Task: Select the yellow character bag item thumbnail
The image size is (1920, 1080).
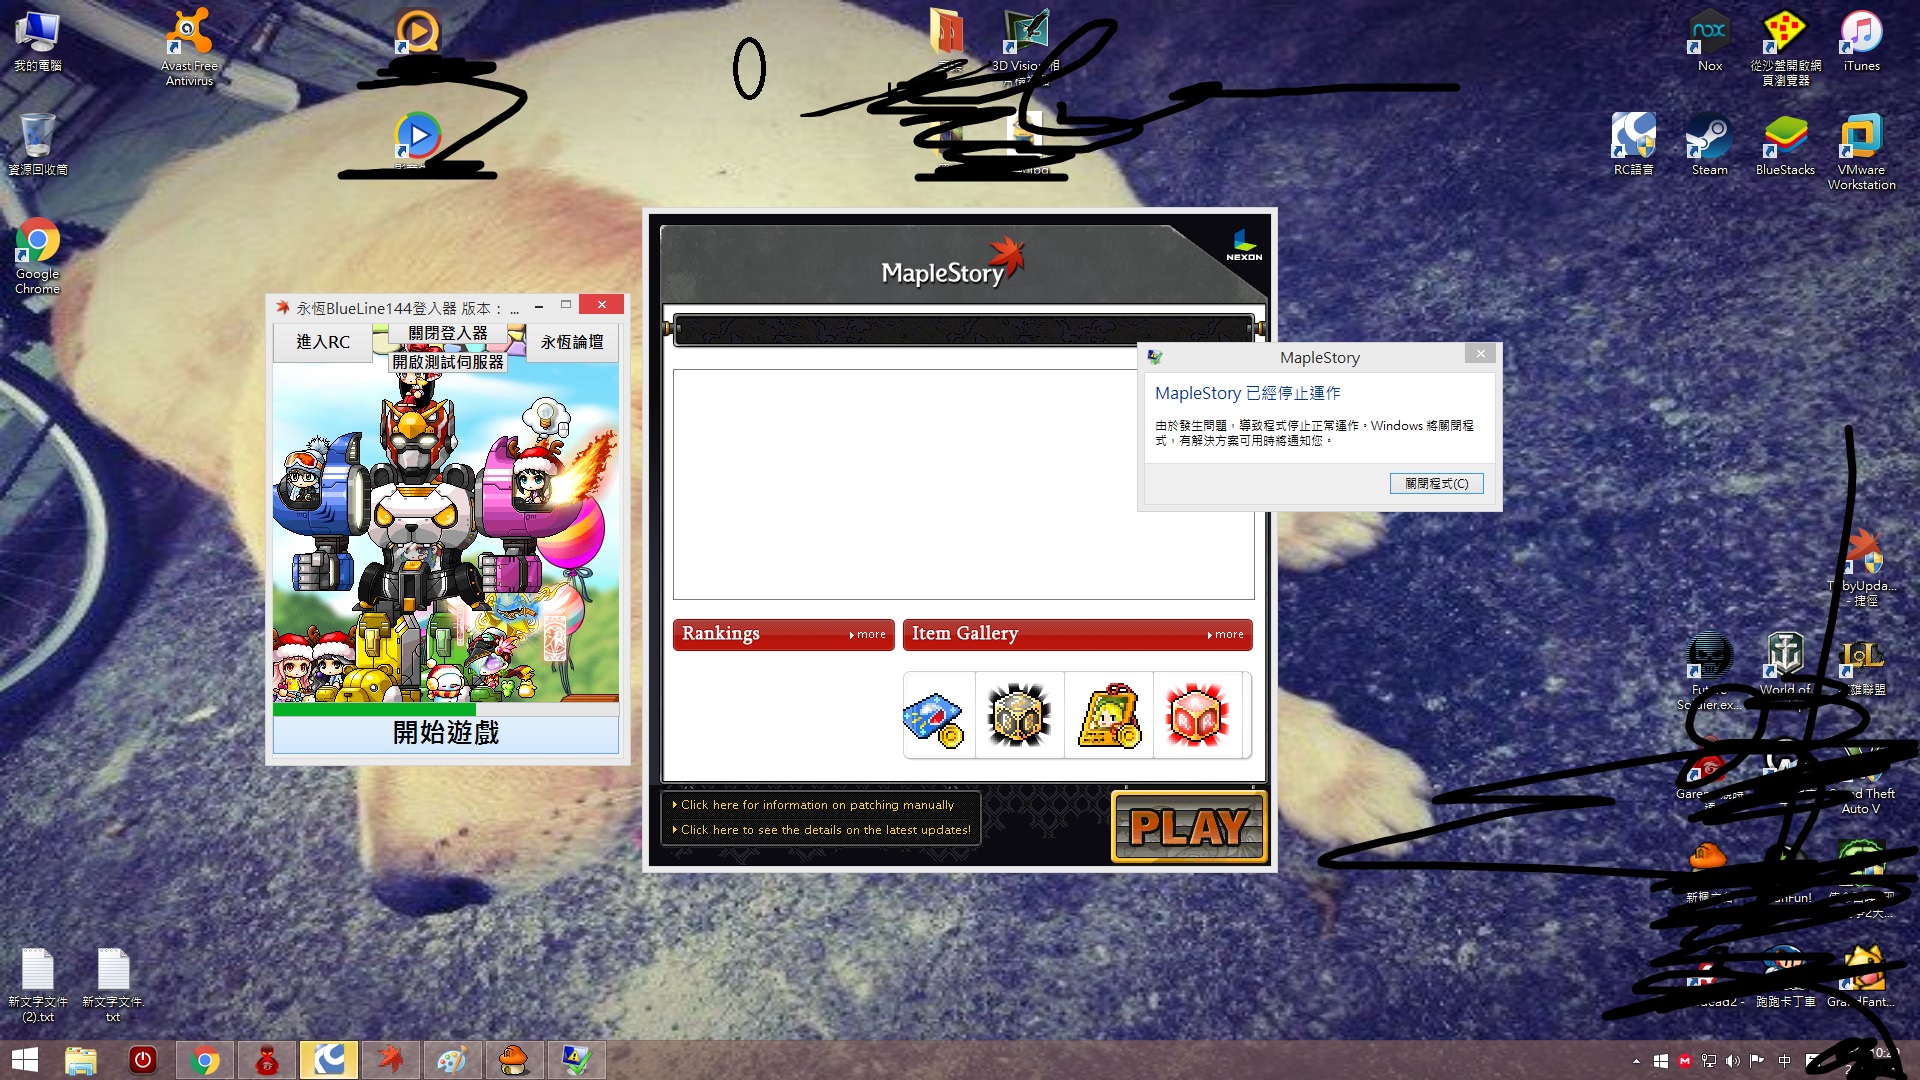Action: click(1109, 716)
